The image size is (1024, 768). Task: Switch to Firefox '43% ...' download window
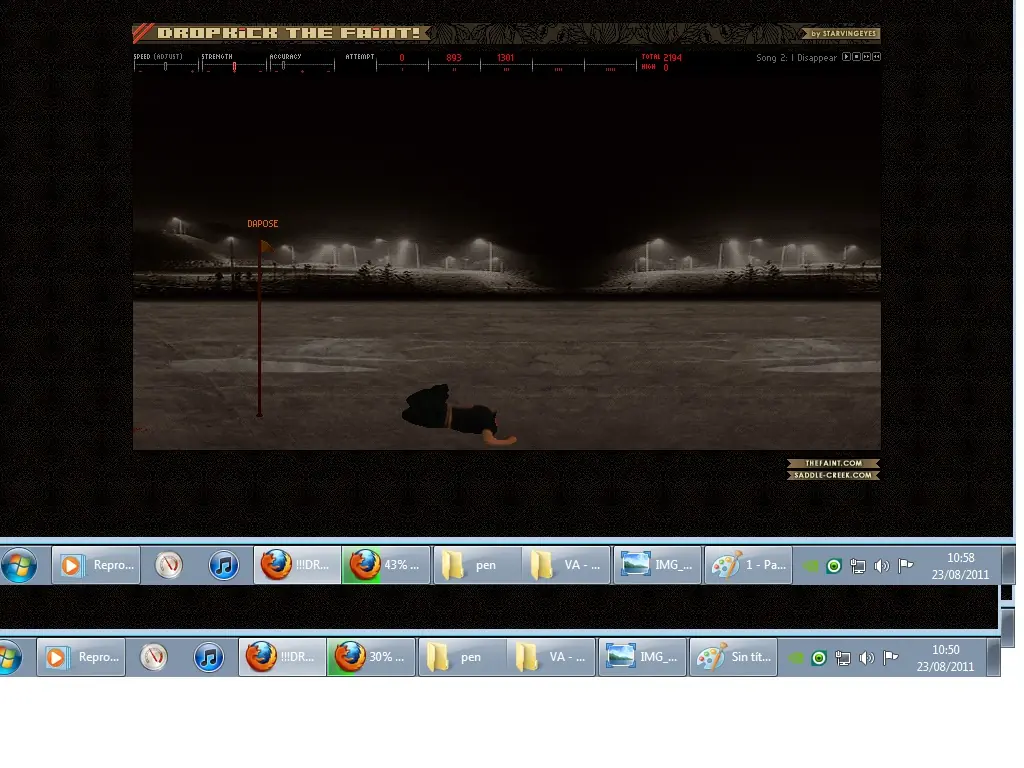386,565
